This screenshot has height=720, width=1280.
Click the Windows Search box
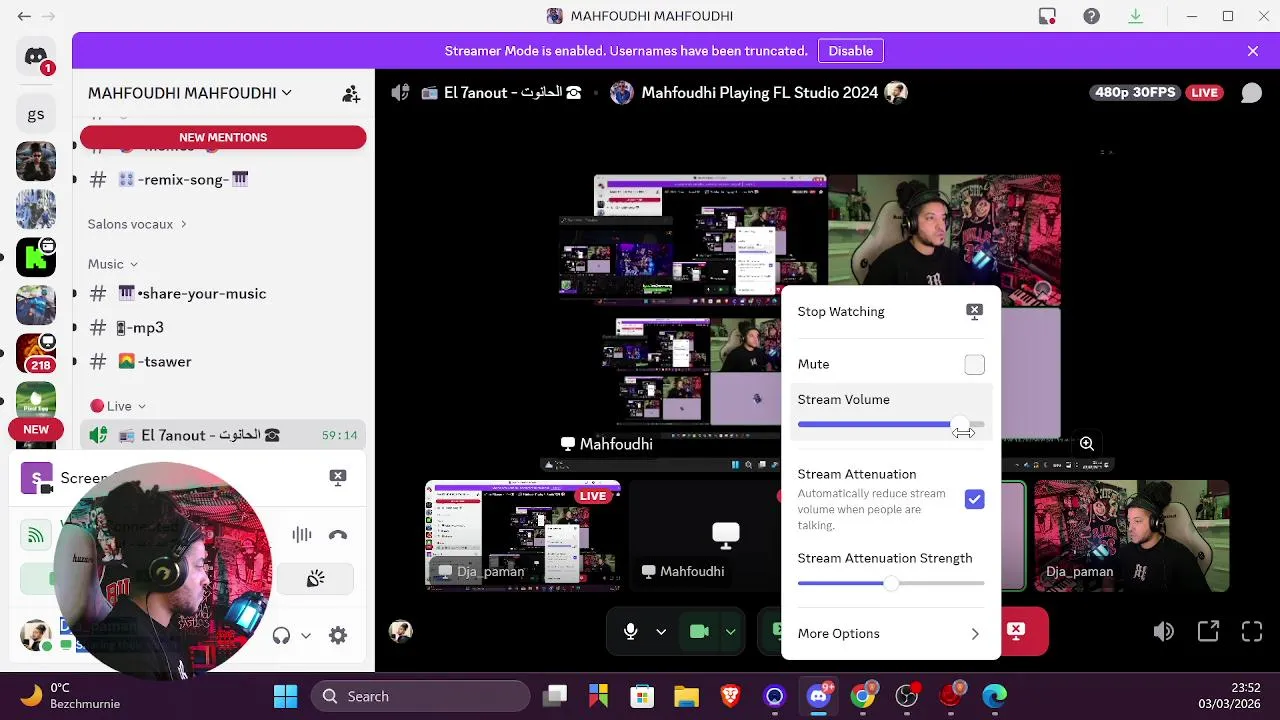point(420,696)
